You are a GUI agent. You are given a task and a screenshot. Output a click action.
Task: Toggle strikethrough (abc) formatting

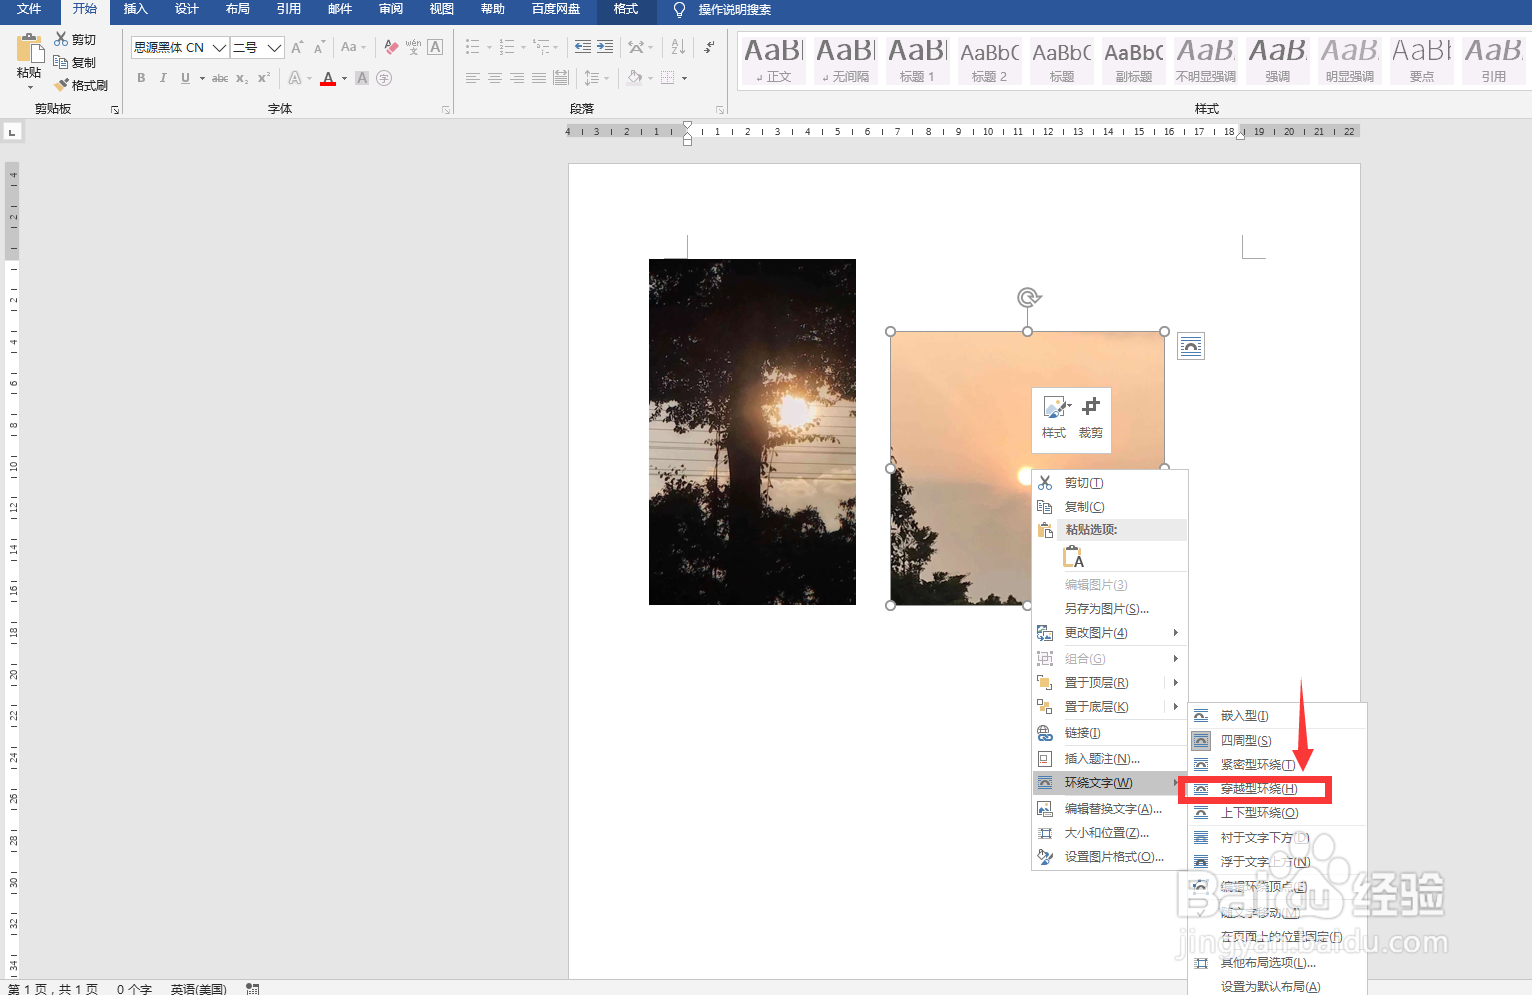click(220, 78)
